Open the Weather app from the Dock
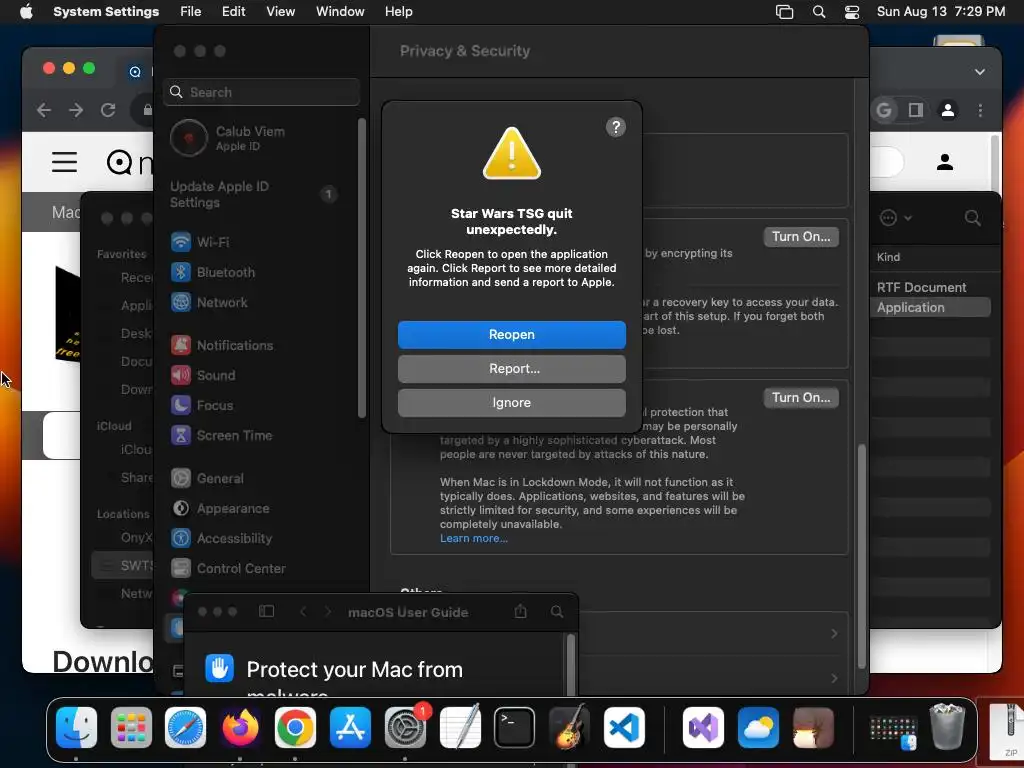This screenshot has width=1024, height=768. tap(758, 728)
